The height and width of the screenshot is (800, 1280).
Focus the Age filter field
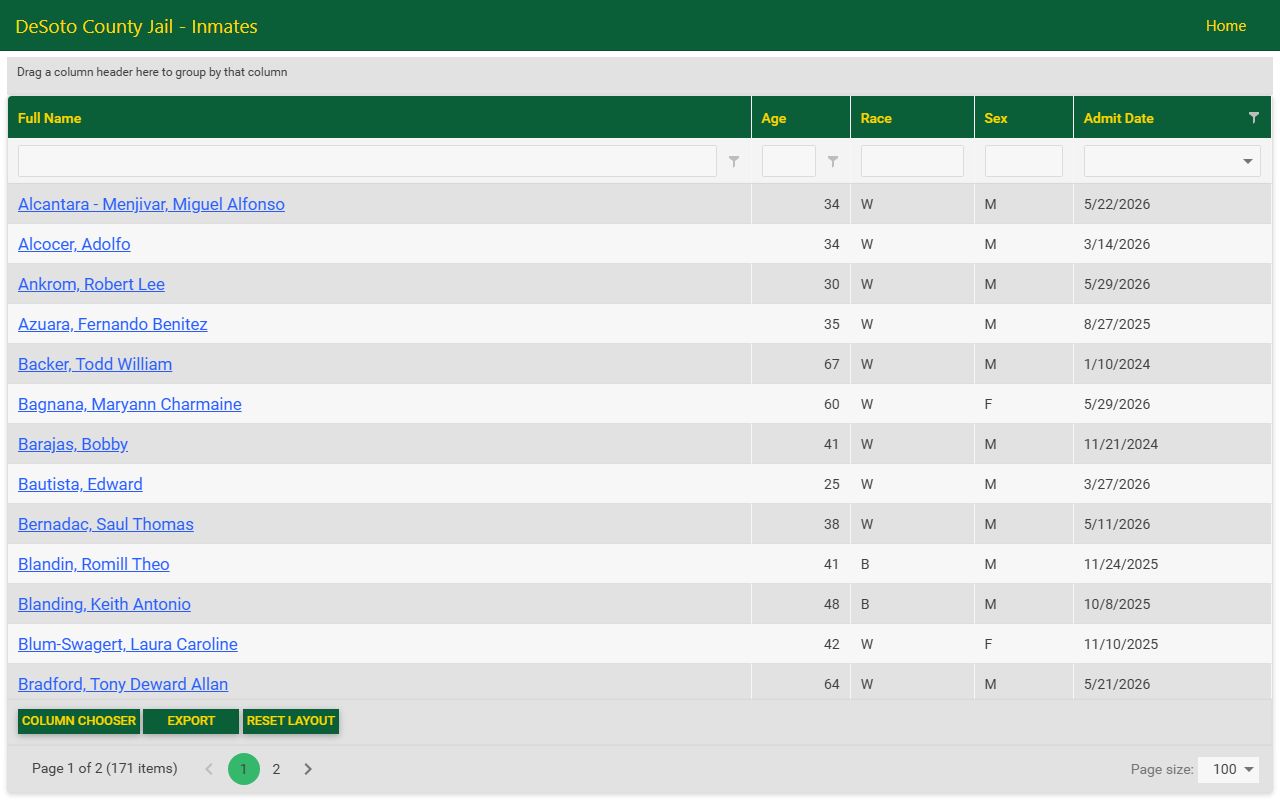click(789, 161)
